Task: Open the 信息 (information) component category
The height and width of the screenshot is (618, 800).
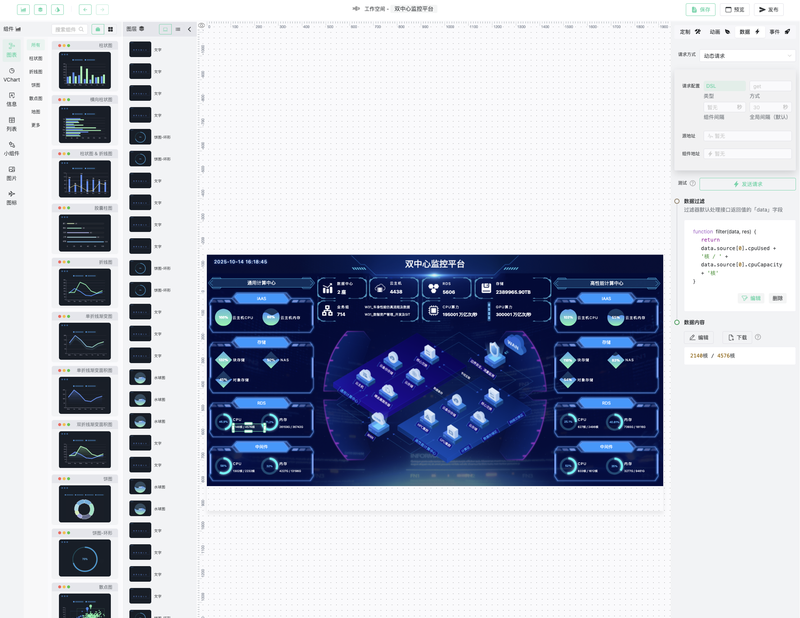Action: tap(12, 98)
